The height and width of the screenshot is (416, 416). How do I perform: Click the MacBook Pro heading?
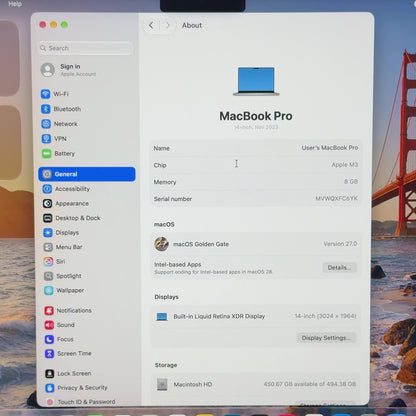coord(256,116)
